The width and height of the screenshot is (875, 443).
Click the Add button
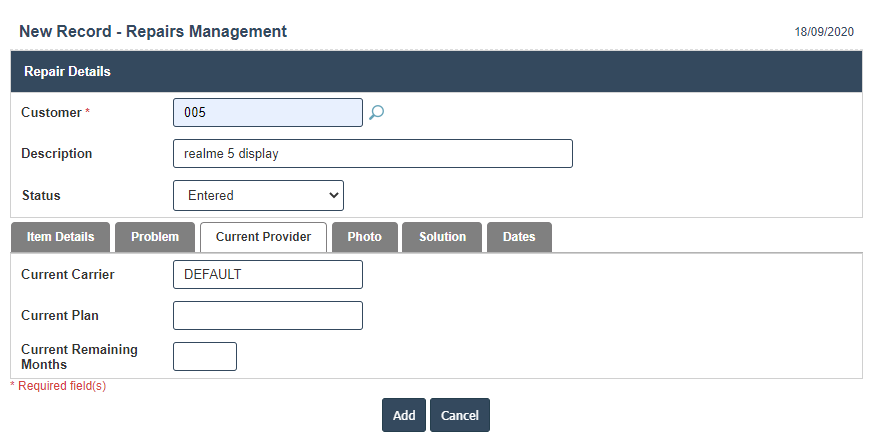coord(404,415)
